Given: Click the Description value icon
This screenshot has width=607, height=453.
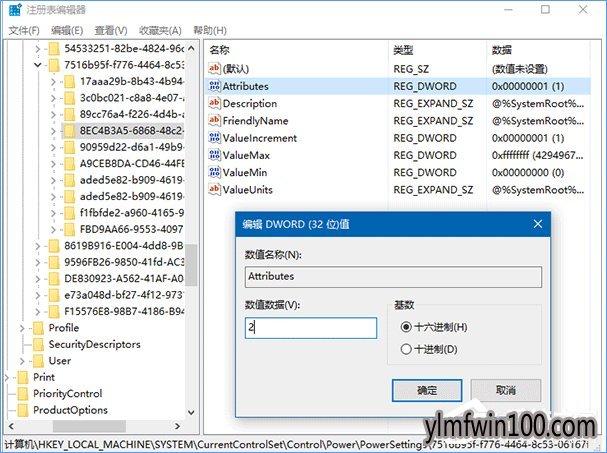Looking at the screenshot, I should (214, 103).
